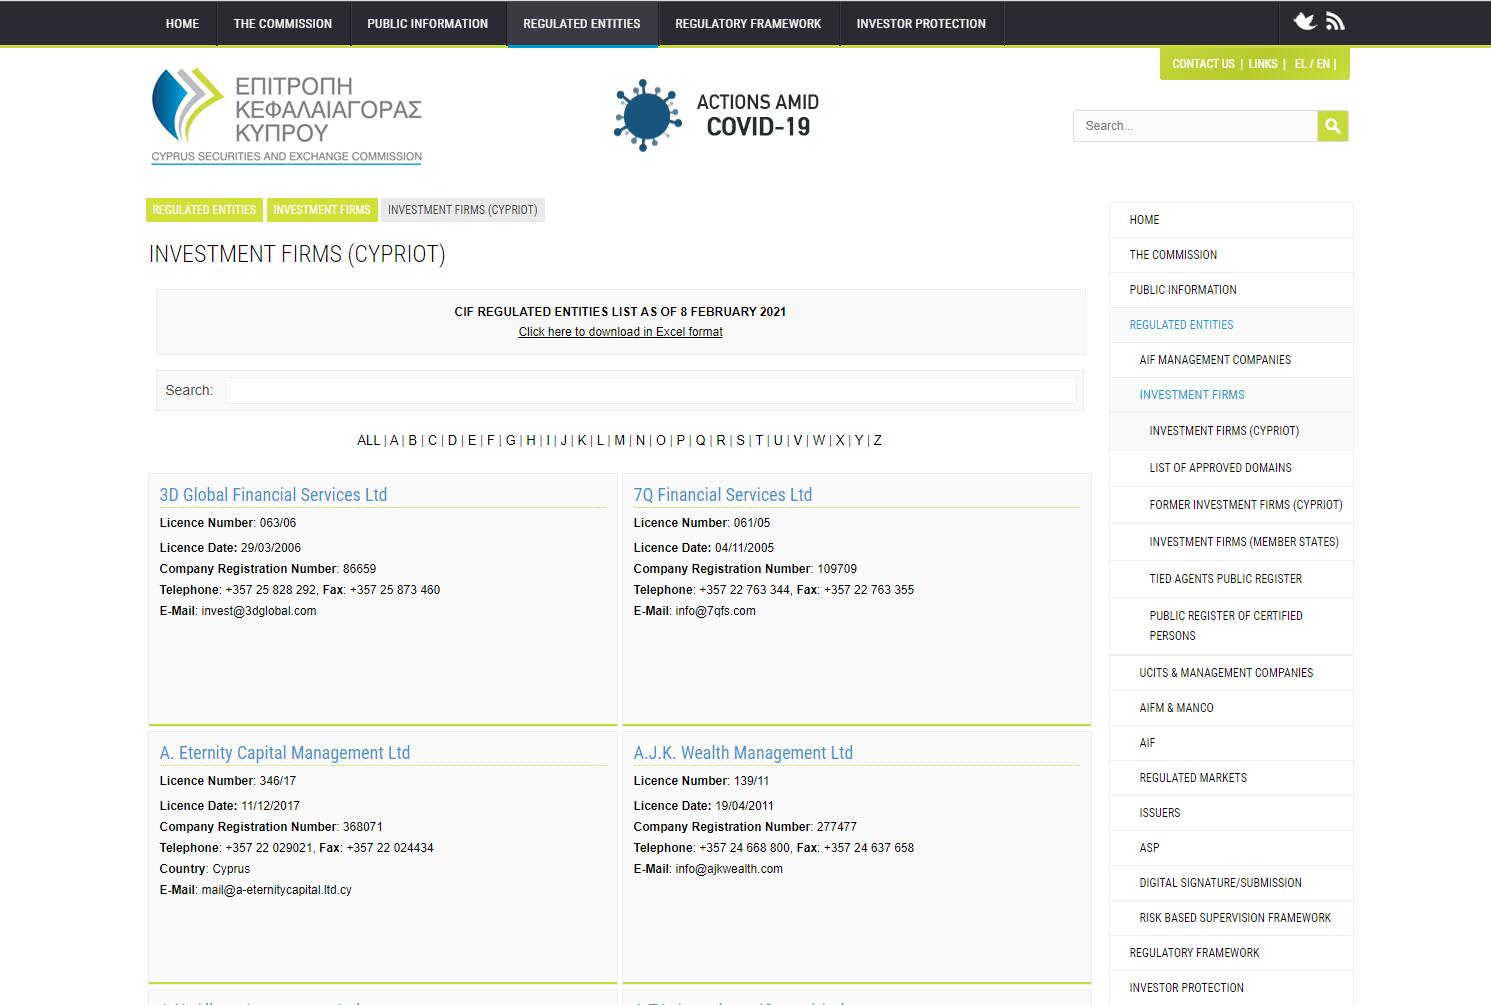Select the Investment Firms breadcrumb tab
Image resolution: width=1491 pixels, height=1005 pixels.
click(x=321, y=210)
